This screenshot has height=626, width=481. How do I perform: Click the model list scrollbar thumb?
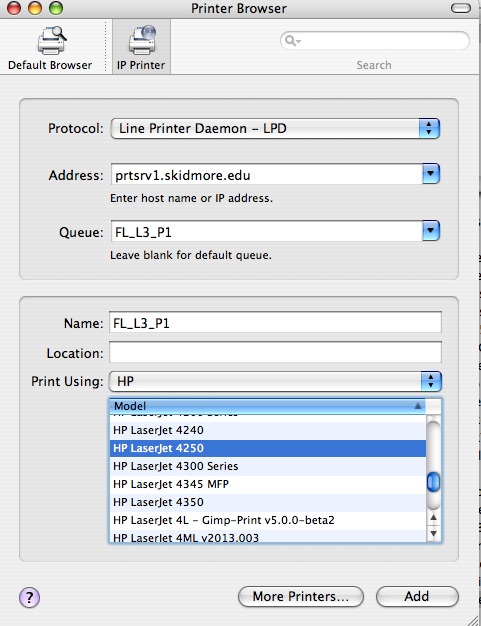tap(433, 482)
